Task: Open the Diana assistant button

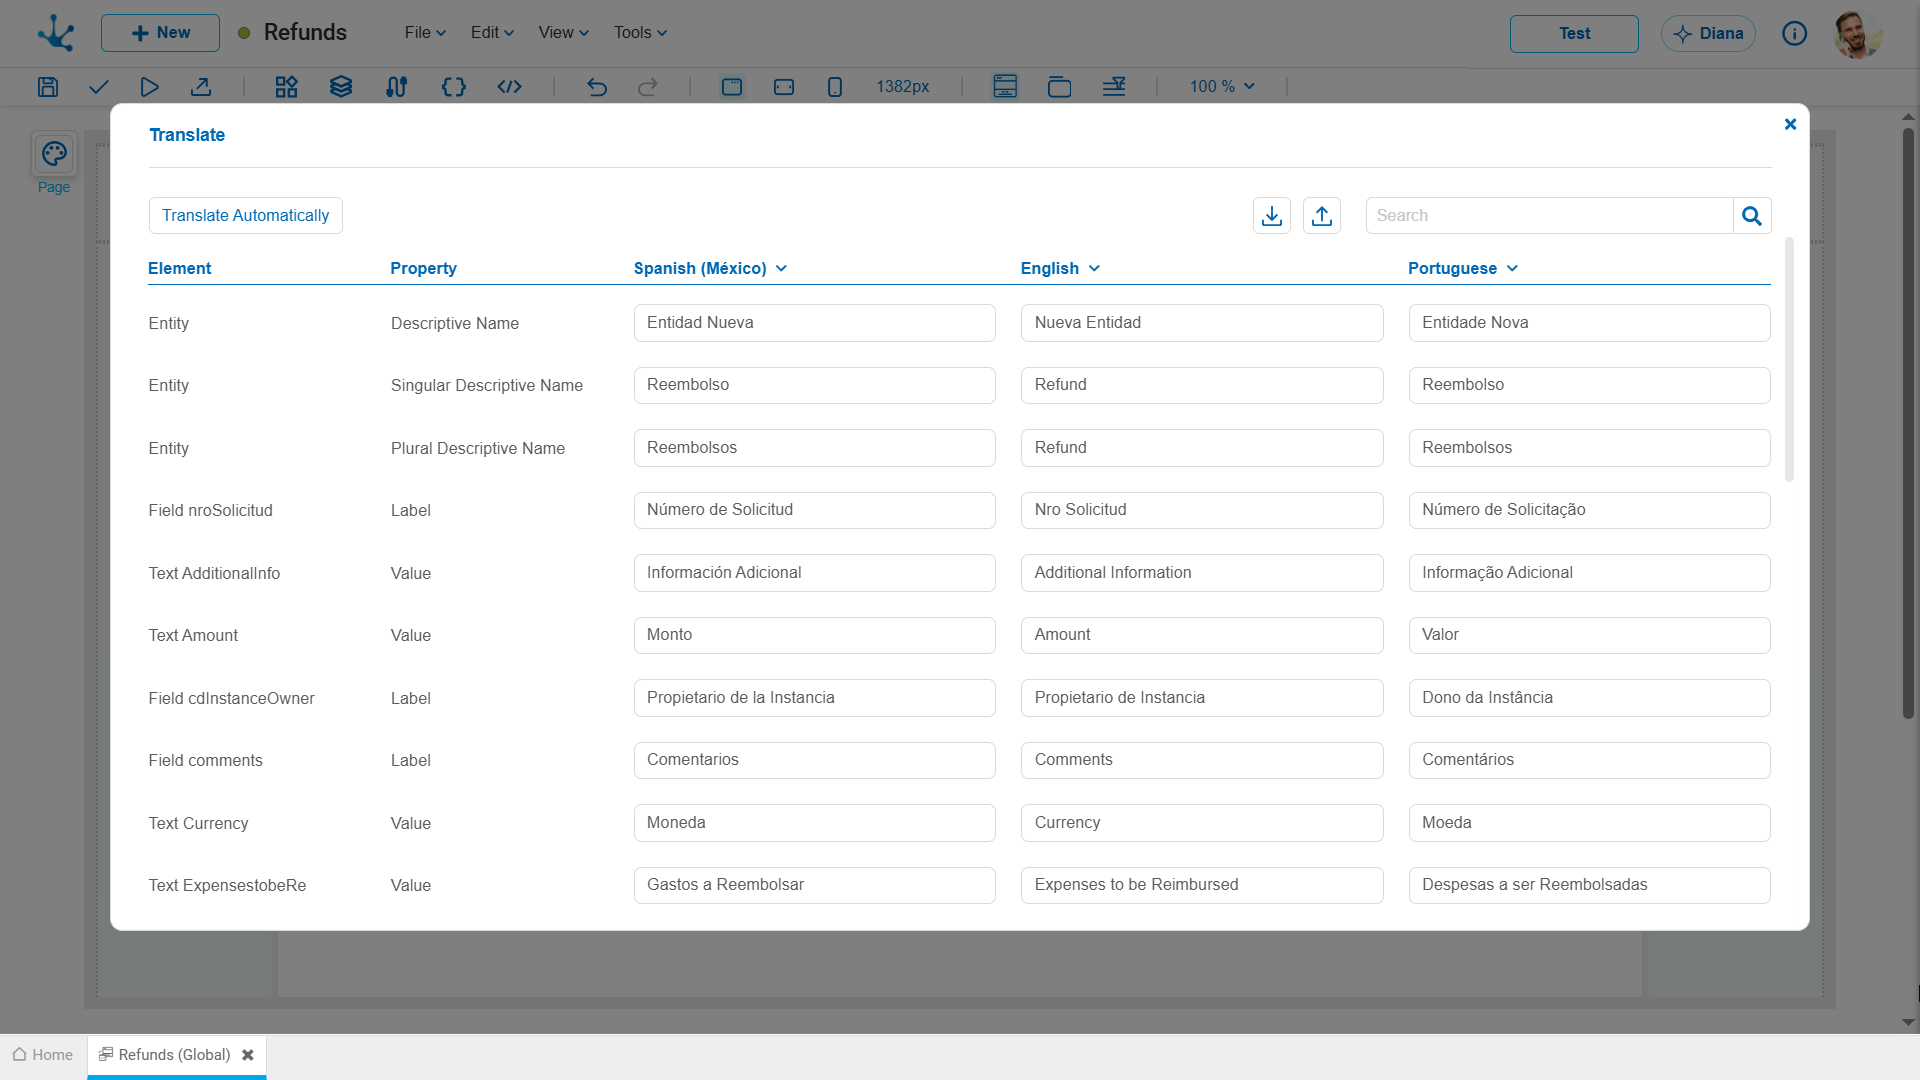Action: [x=1708, y=34]
